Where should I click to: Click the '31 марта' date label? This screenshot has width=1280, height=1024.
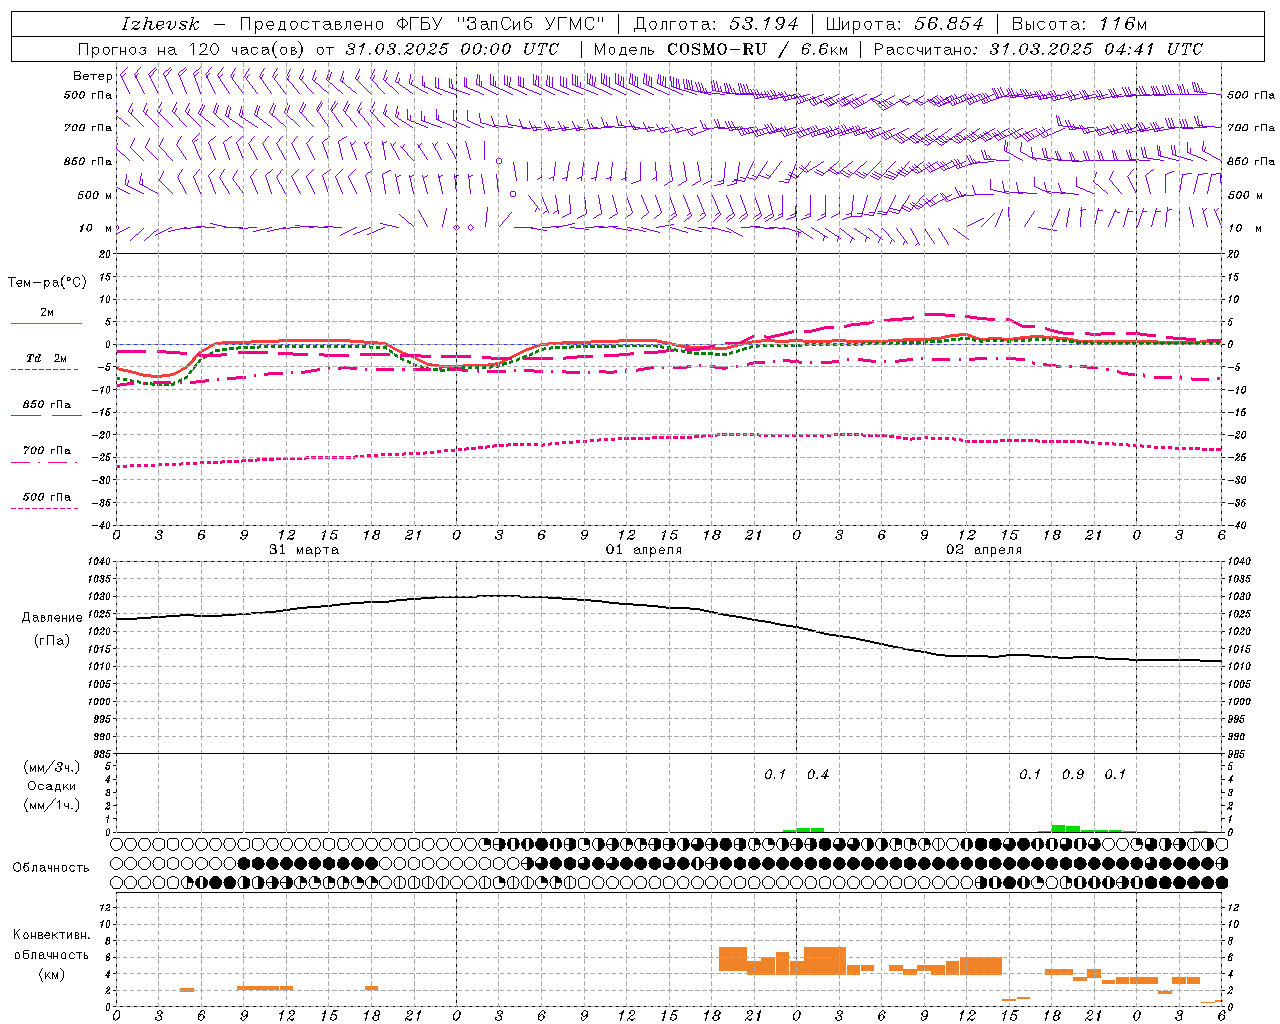click(x=304, y=550)
